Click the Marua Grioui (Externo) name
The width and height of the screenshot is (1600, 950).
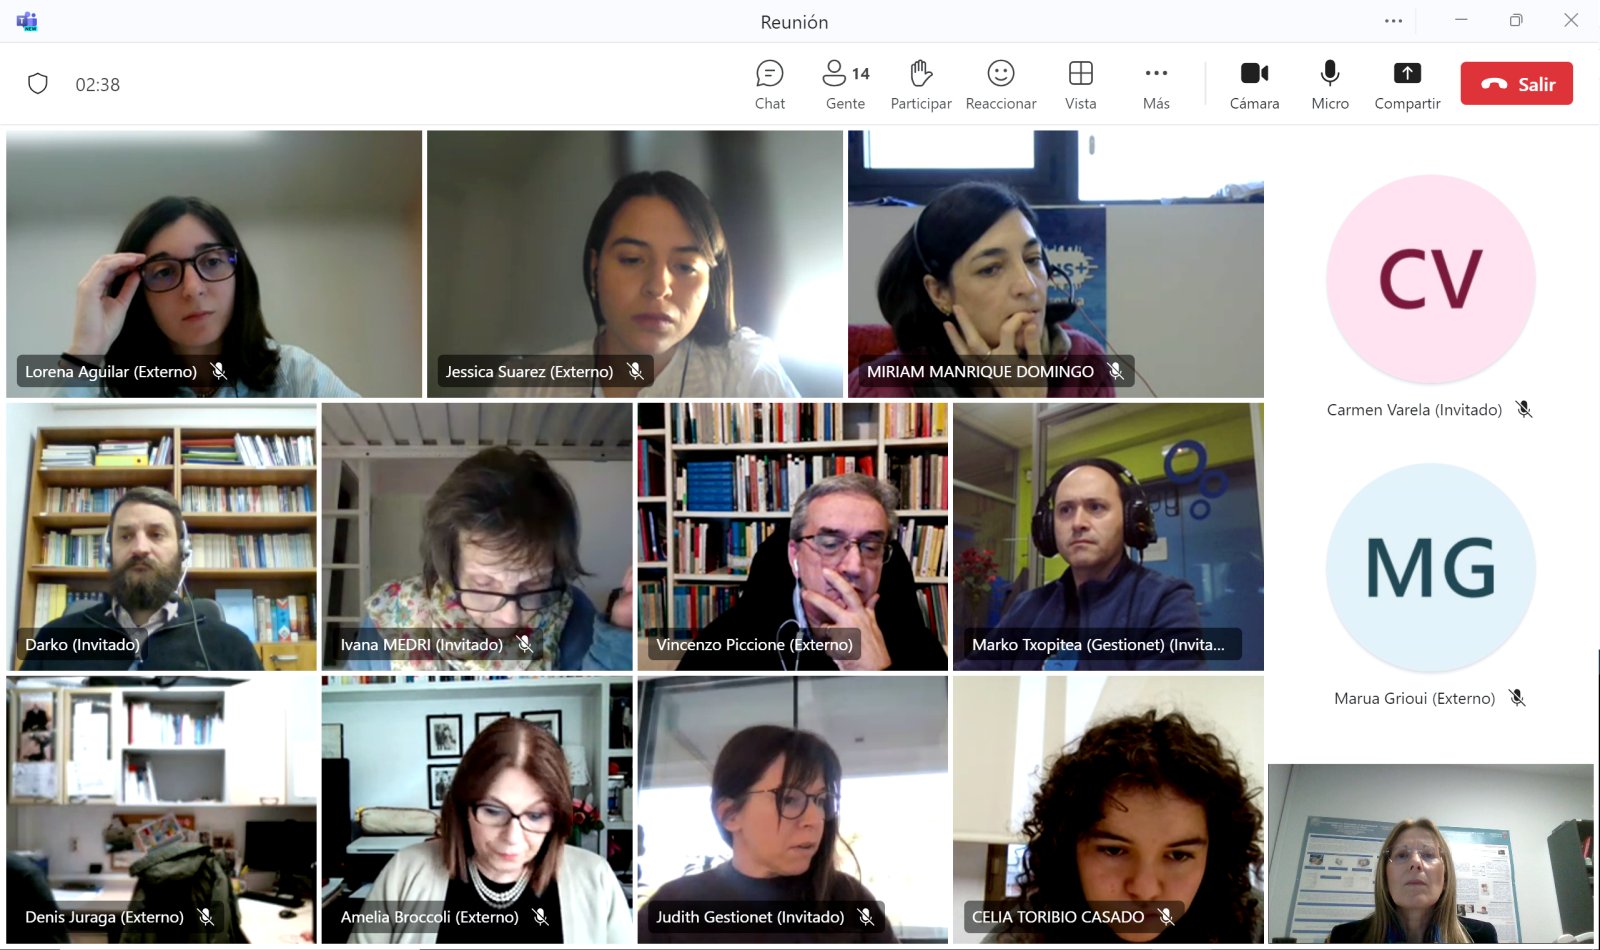[1414, 698]
